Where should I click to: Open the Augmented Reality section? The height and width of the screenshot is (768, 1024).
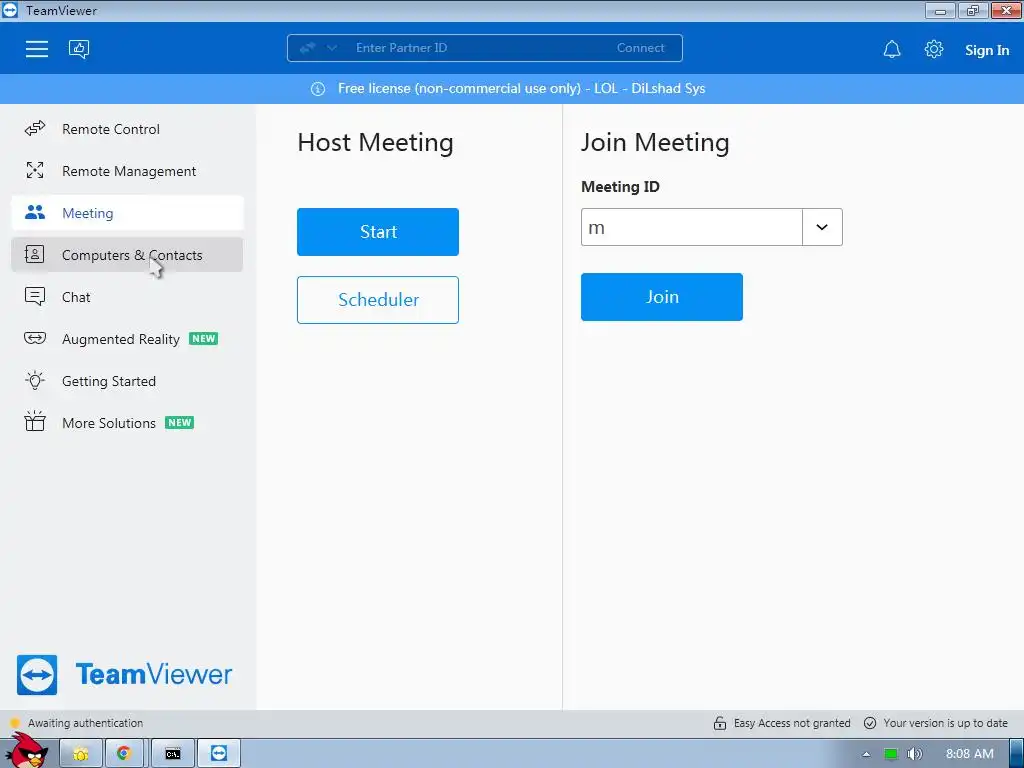127,338
